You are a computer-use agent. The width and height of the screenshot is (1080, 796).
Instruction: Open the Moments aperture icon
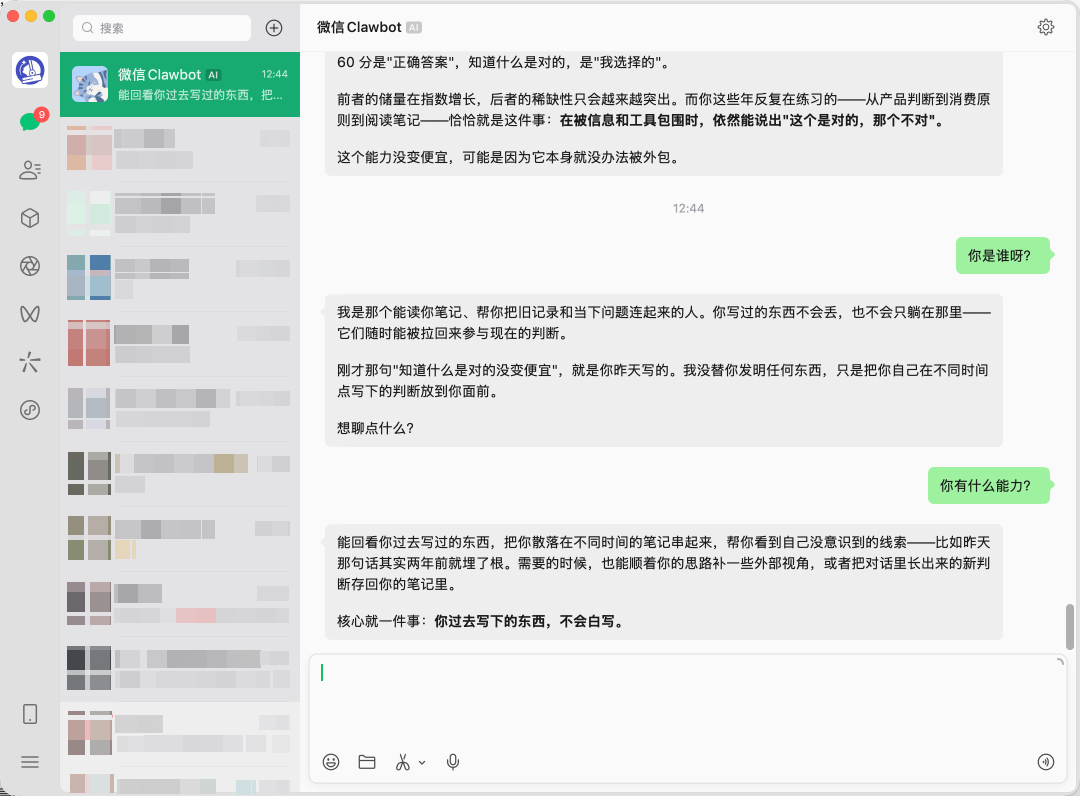pos(30,266)
